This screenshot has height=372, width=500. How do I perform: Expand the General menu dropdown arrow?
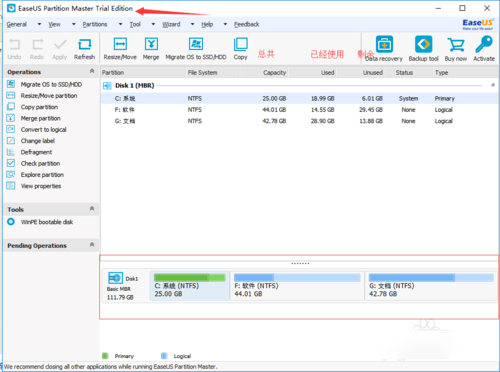(39, 24)
